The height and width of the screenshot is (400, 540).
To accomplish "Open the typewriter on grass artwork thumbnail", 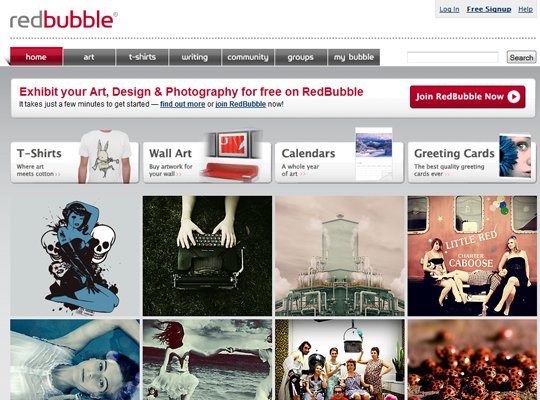I will (x=207, y=256).
